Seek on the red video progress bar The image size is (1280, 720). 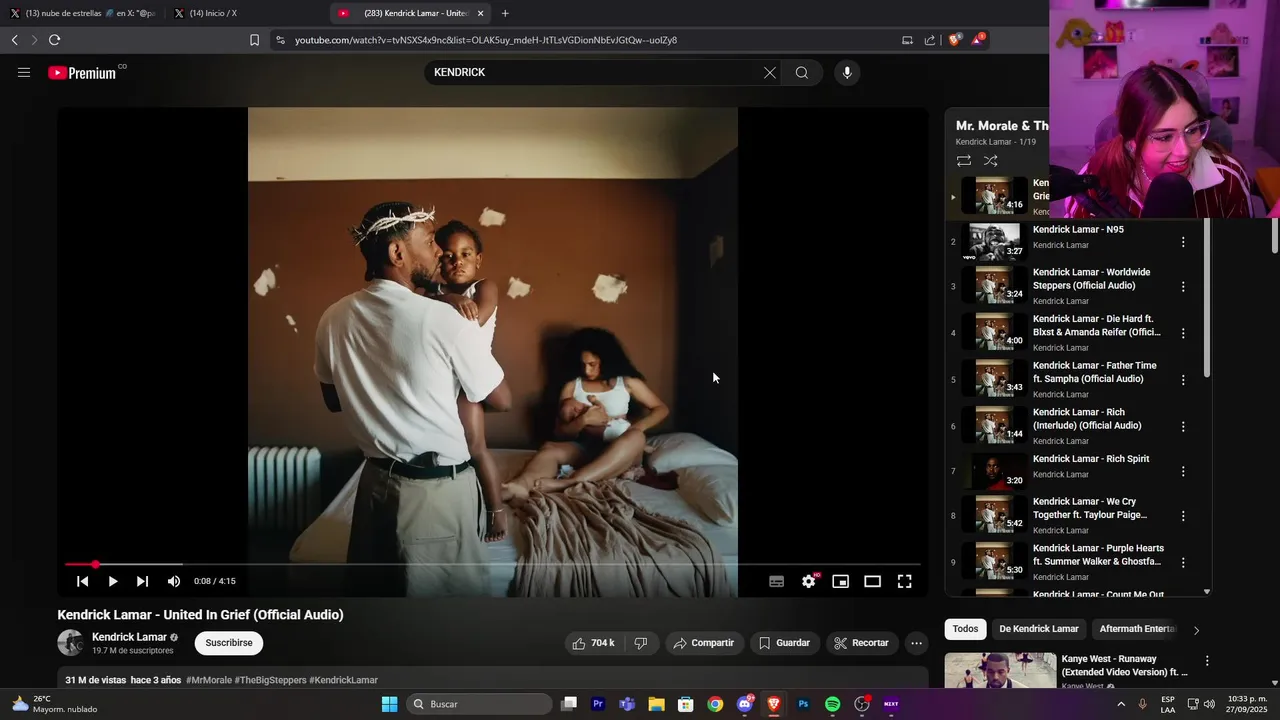coord(493,564)
